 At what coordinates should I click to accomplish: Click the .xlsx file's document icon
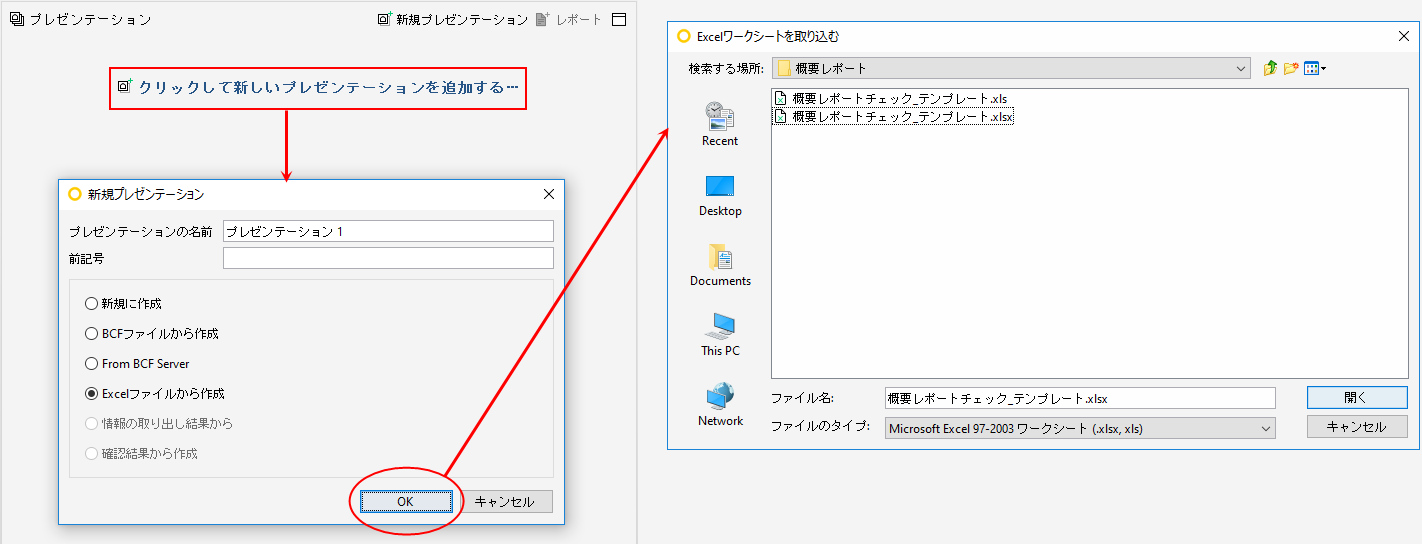pos(781,116)
